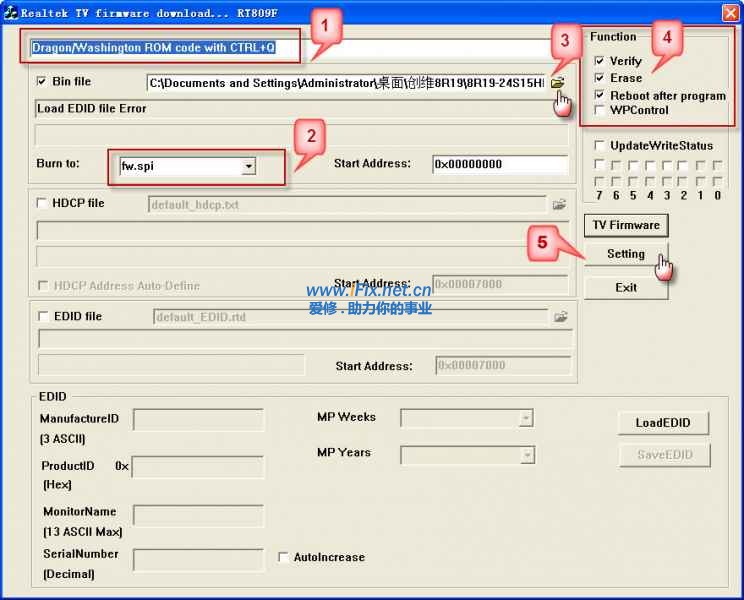Image resolution: width=744 pixels, height=600 pixels.
Task: Click the TV Firmware button
Action: (x=626, y=225)
